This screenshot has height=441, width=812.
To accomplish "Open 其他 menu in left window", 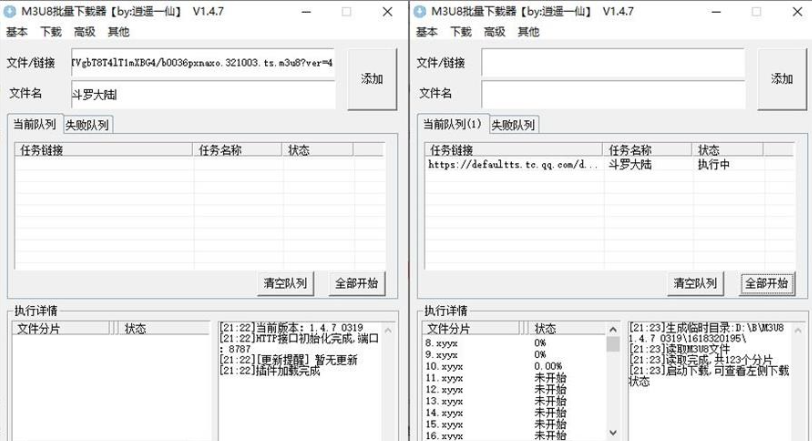I will coord(118,32).
